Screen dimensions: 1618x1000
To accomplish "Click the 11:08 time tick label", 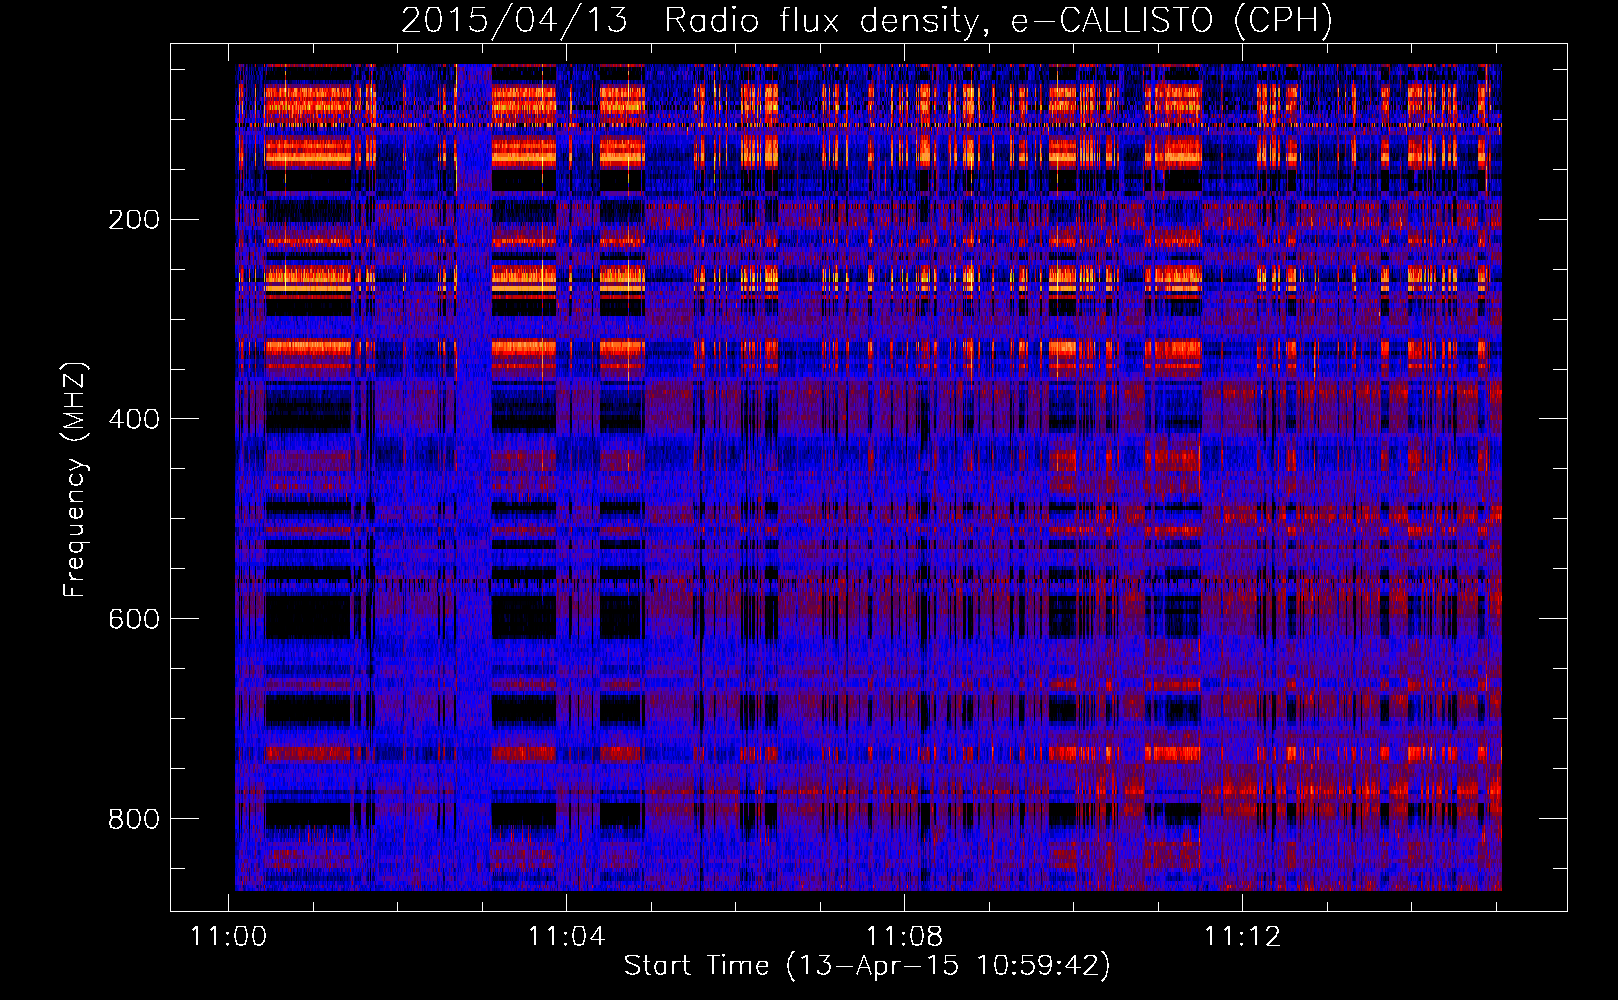I will tap(904, 936).
